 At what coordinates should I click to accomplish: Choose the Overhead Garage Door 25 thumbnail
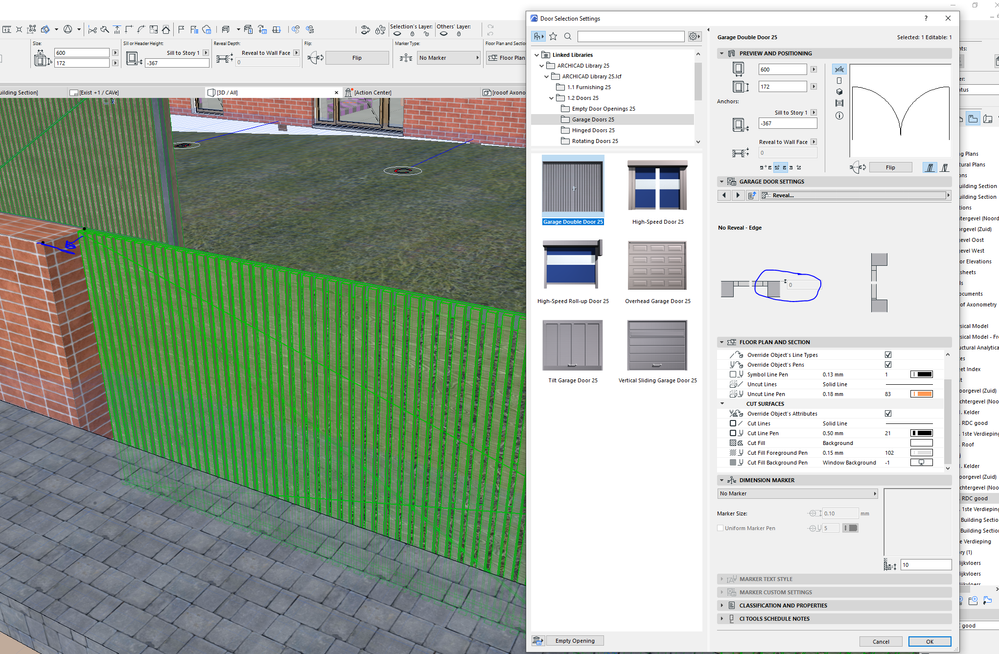[x=658, y=271]
